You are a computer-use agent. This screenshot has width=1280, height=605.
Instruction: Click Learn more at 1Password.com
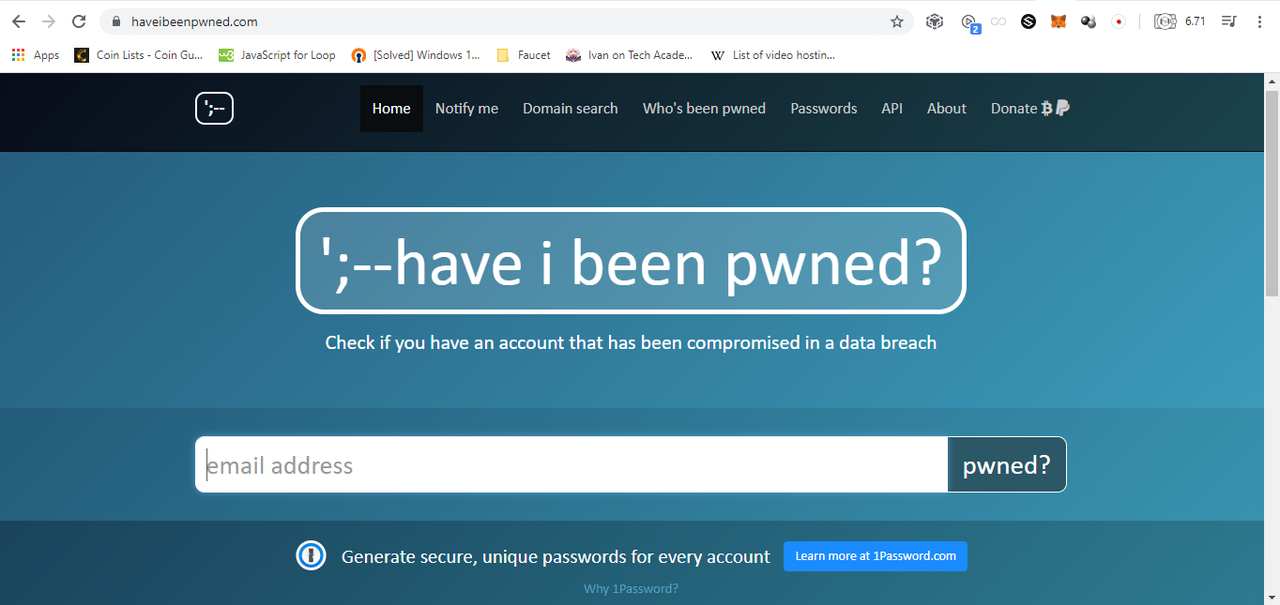pos(875,556)
